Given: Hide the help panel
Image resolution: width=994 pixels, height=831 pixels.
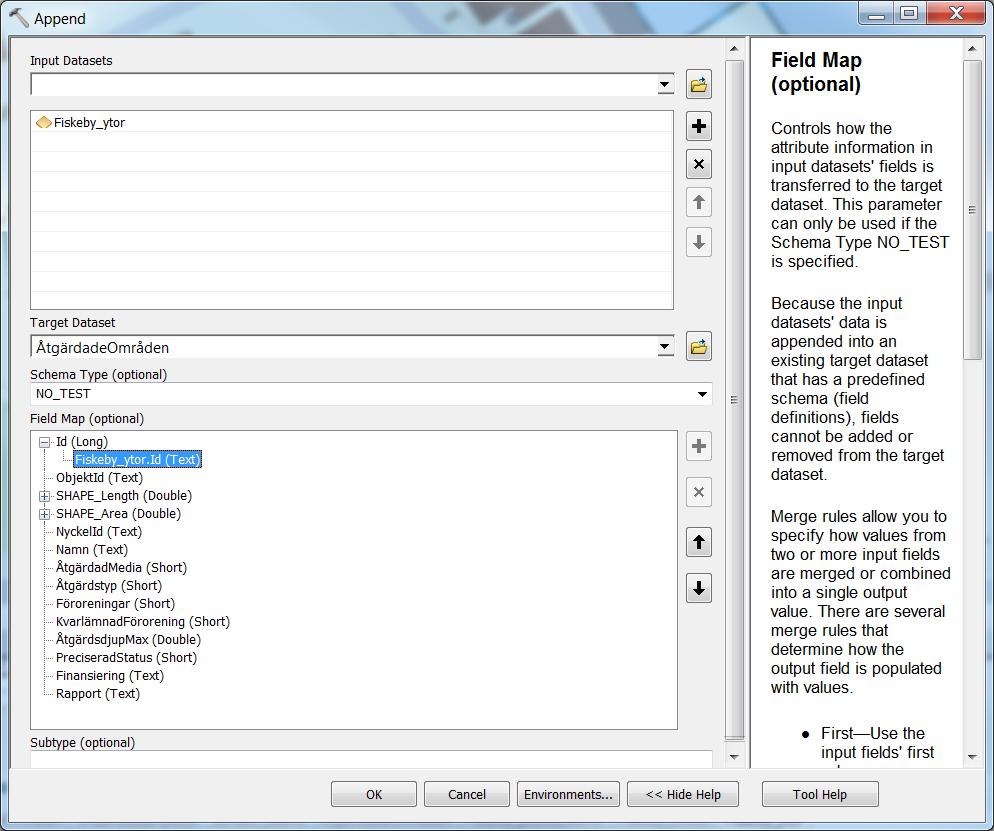Looking at the screenshot, I should pos(683,794).
